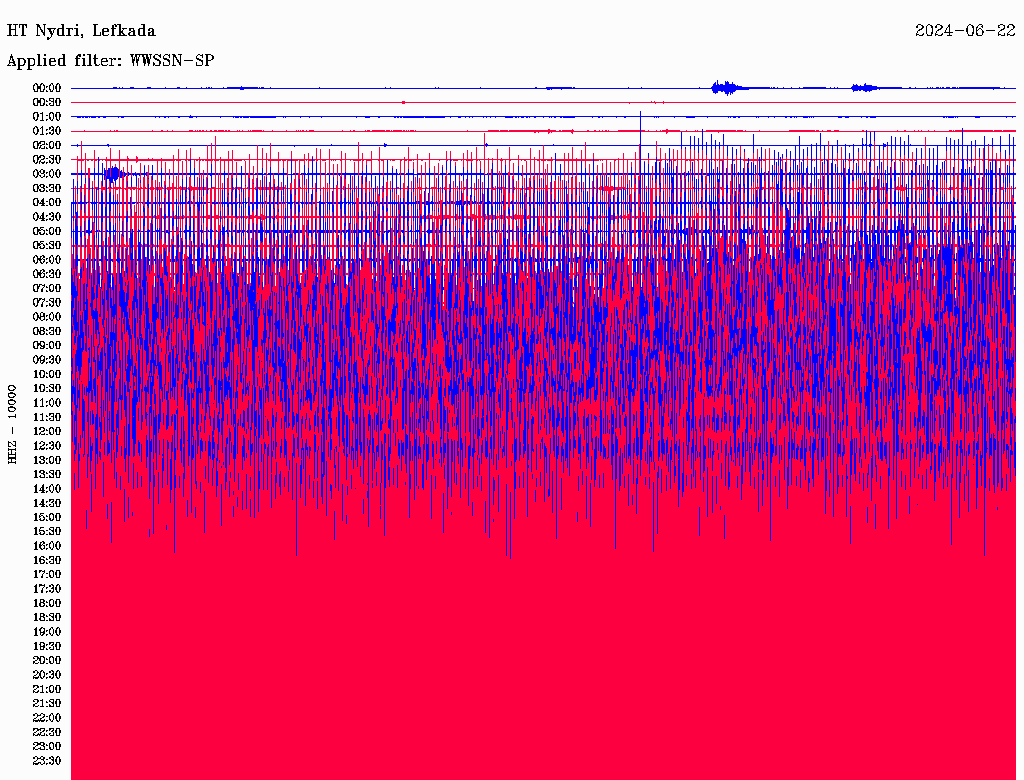
Task: Click the 16:30 time label
Action: click(47, 560)
